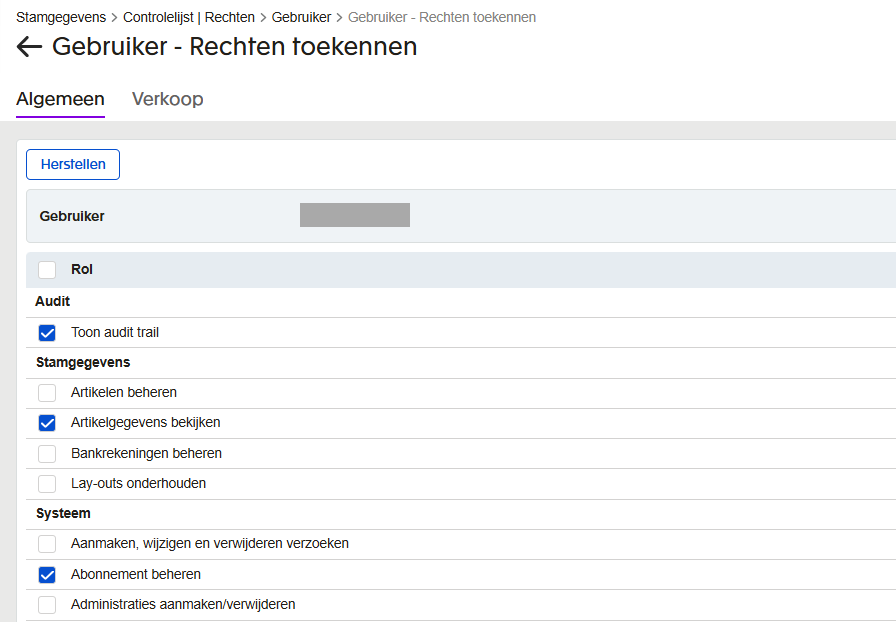Image resolution: width=896 pixels, height=622 pixels.
Task: Click the 'Abonnement beheren' label text
Action: (136, 574)
